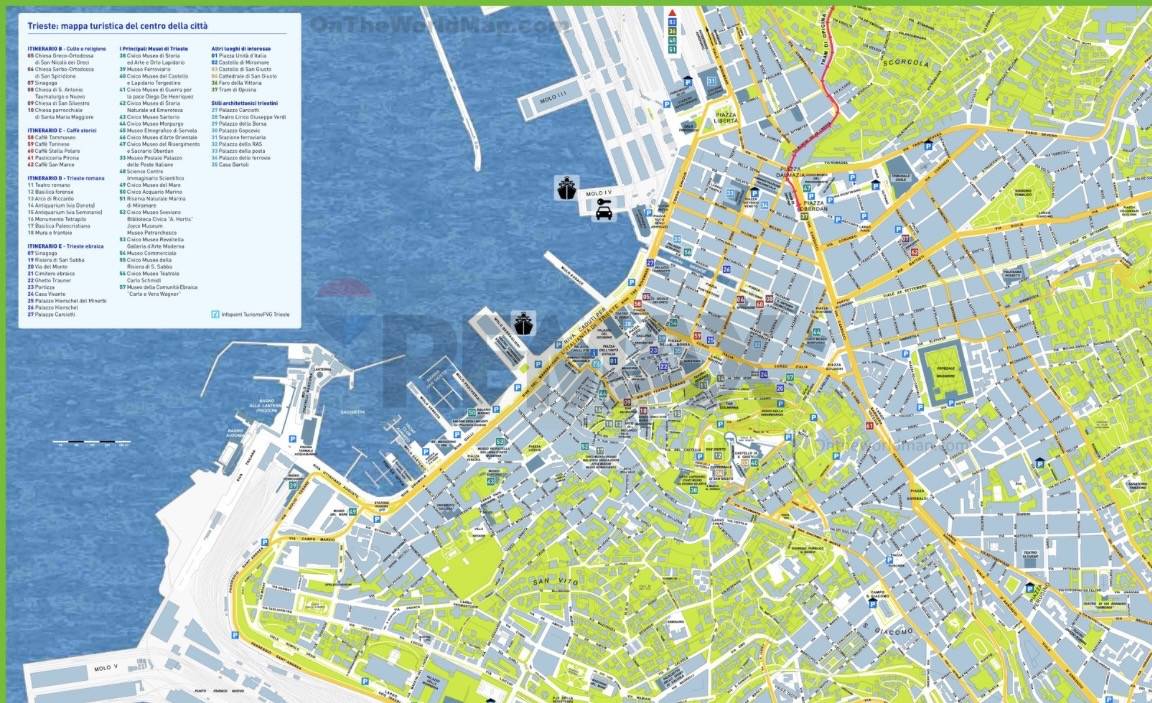Click the San Vito district label
The width and height of the screenshot is (1152, 703).
tap(549, 582)
